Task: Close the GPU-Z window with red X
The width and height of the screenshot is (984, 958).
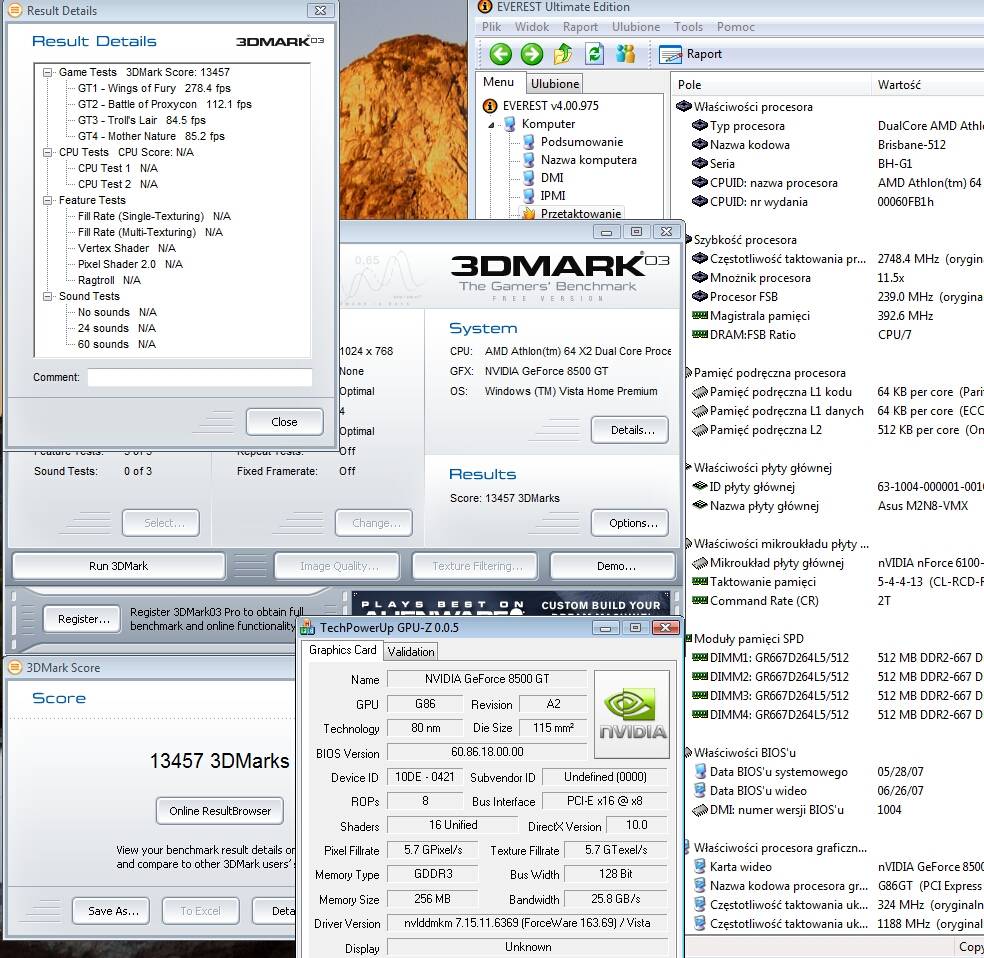Action: (665, 628)
